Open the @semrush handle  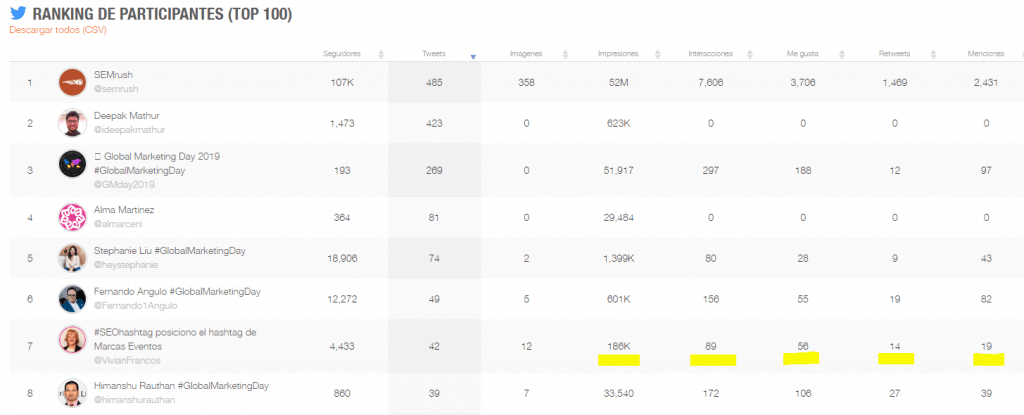pos(116,89)
